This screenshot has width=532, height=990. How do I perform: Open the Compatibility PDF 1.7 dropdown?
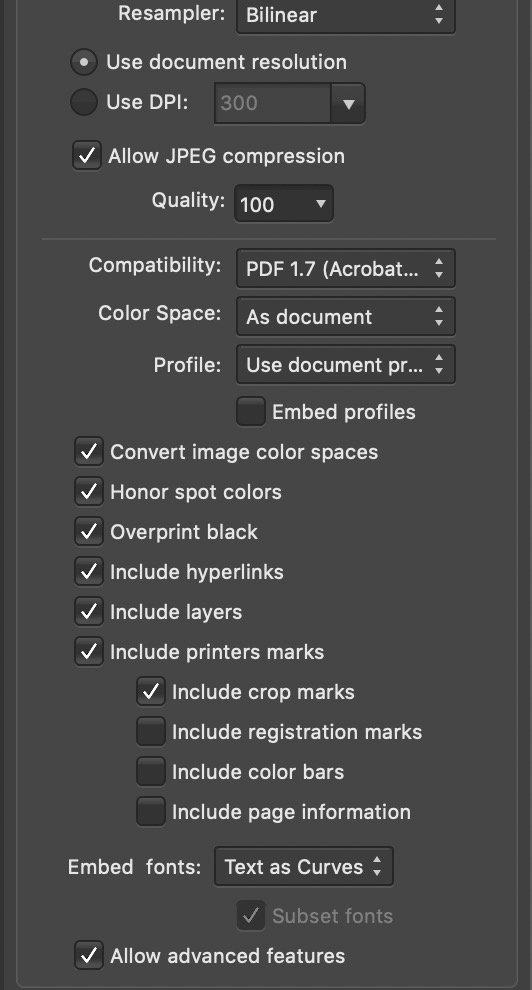point(345,269)
